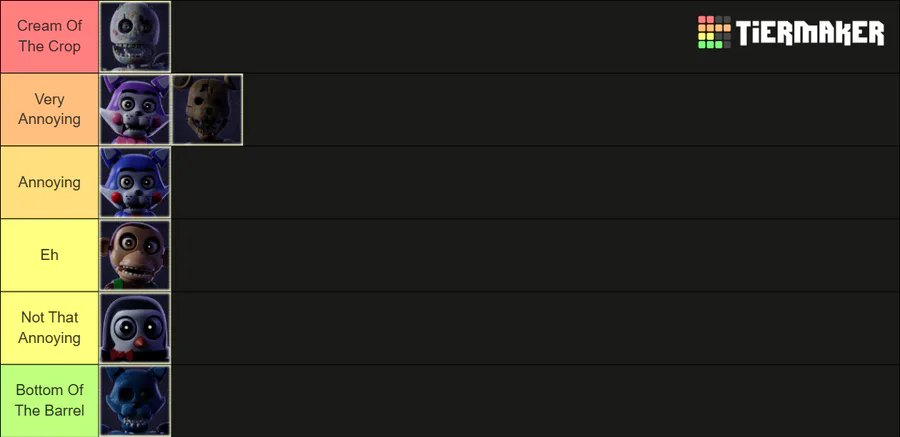This screenshot has height=437, width=900.
Task: Click the Eh tier label
Action: click(x=49, y=255)
